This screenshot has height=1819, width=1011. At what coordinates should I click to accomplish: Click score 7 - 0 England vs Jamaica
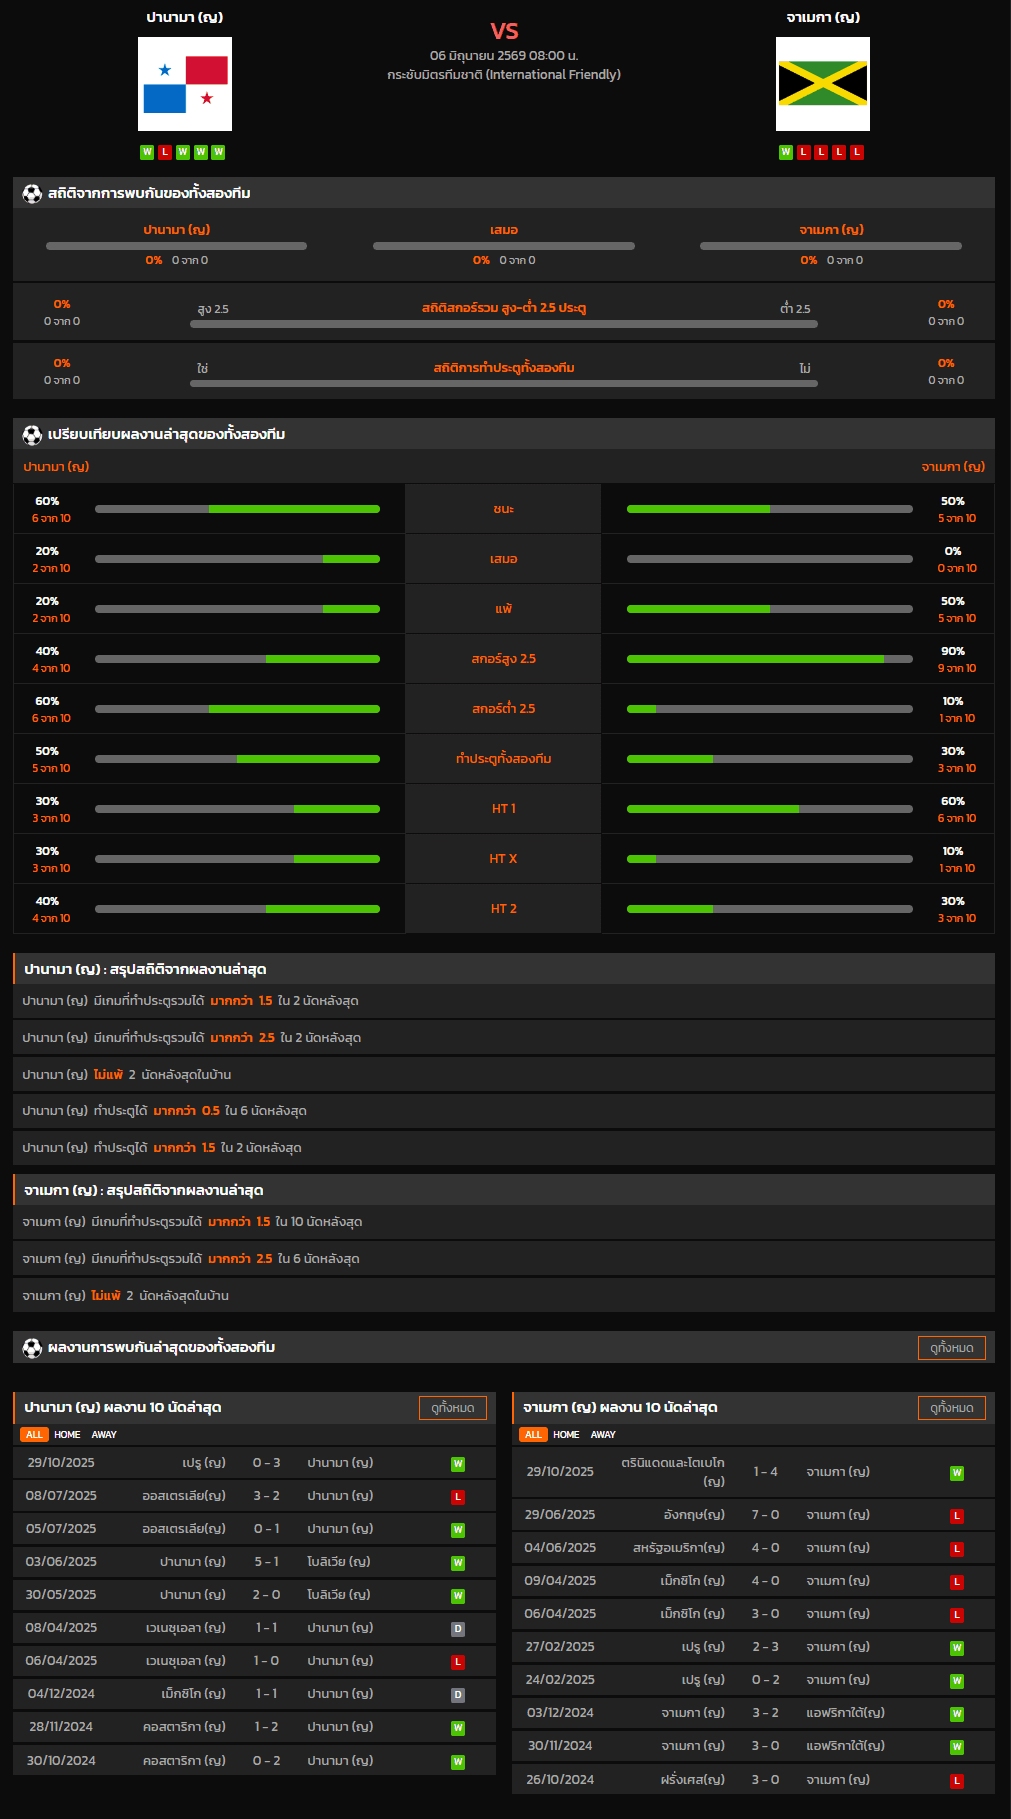pyautogui.click(x=765, y=1515)
